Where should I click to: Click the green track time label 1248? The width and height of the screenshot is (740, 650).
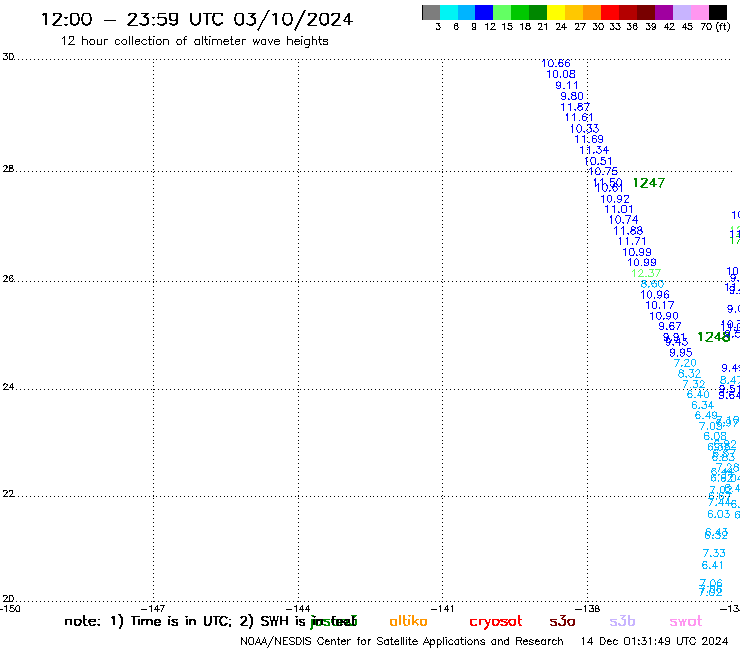713,337
